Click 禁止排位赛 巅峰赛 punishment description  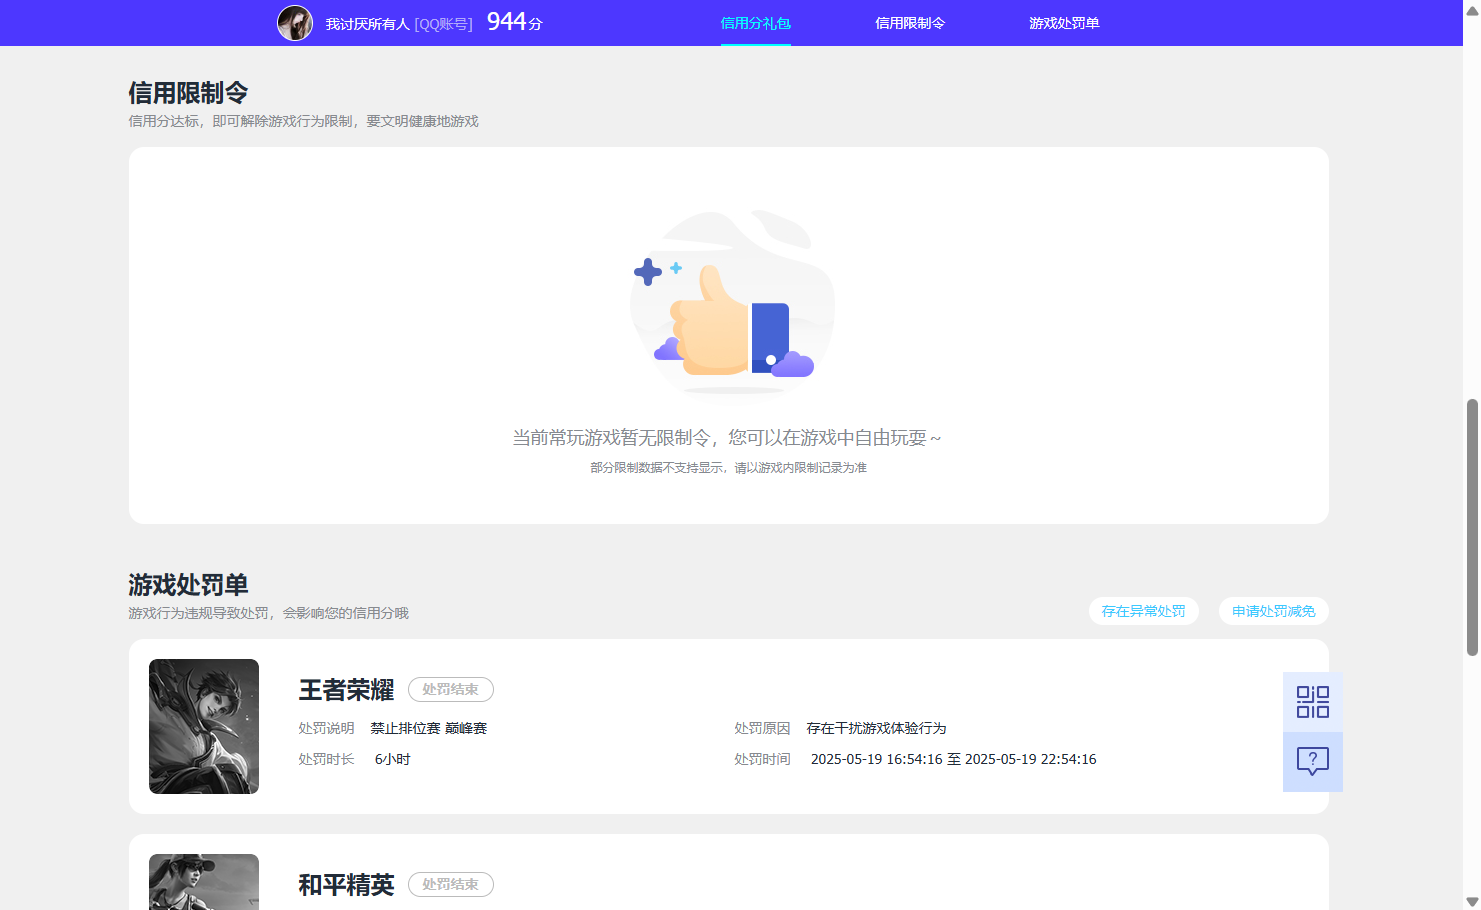tap(430, 728)
